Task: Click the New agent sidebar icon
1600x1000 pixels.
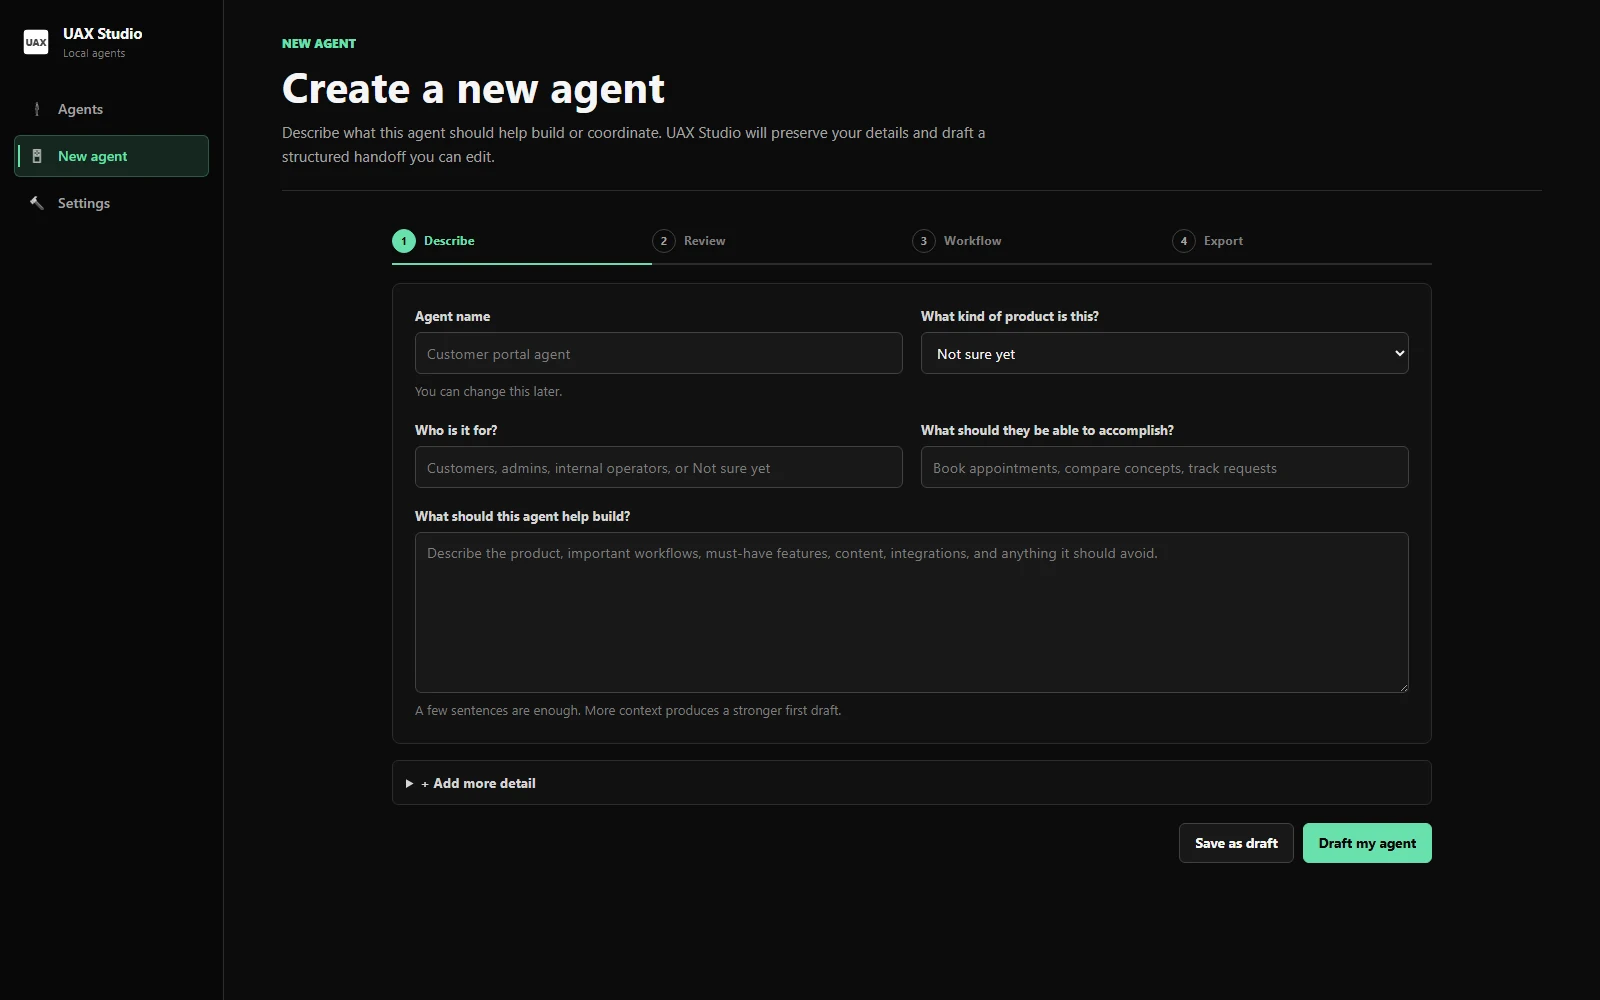Action: [37, 156]
